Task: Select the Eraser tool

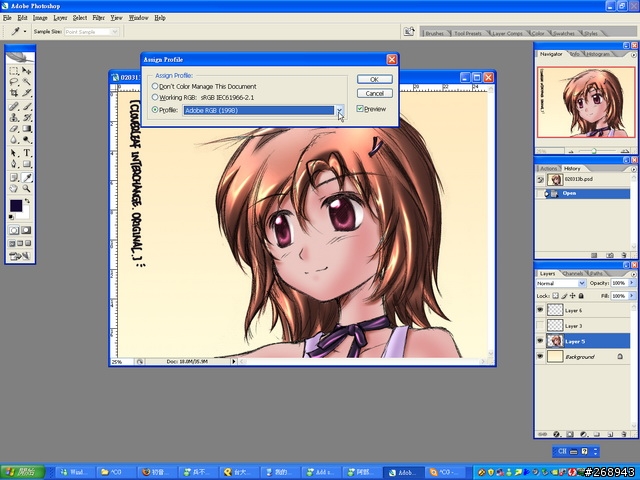Action: pos(14,129)
